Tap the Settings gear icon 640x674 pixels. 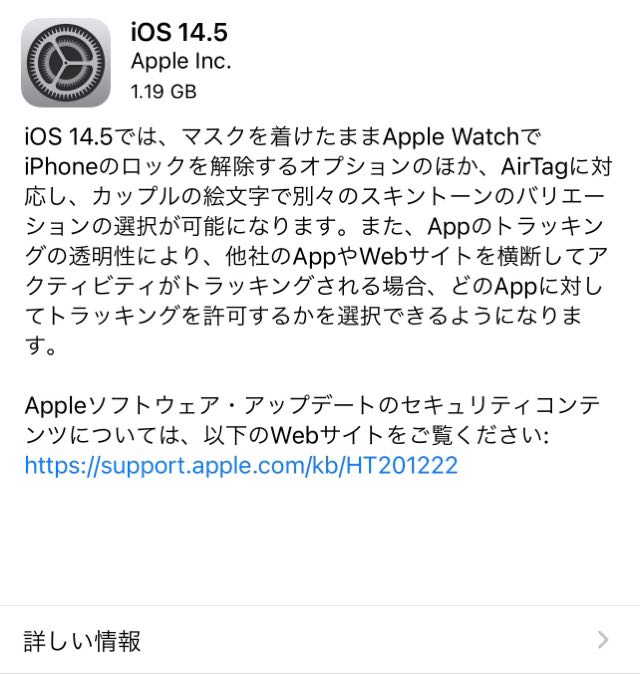[66, 63]
